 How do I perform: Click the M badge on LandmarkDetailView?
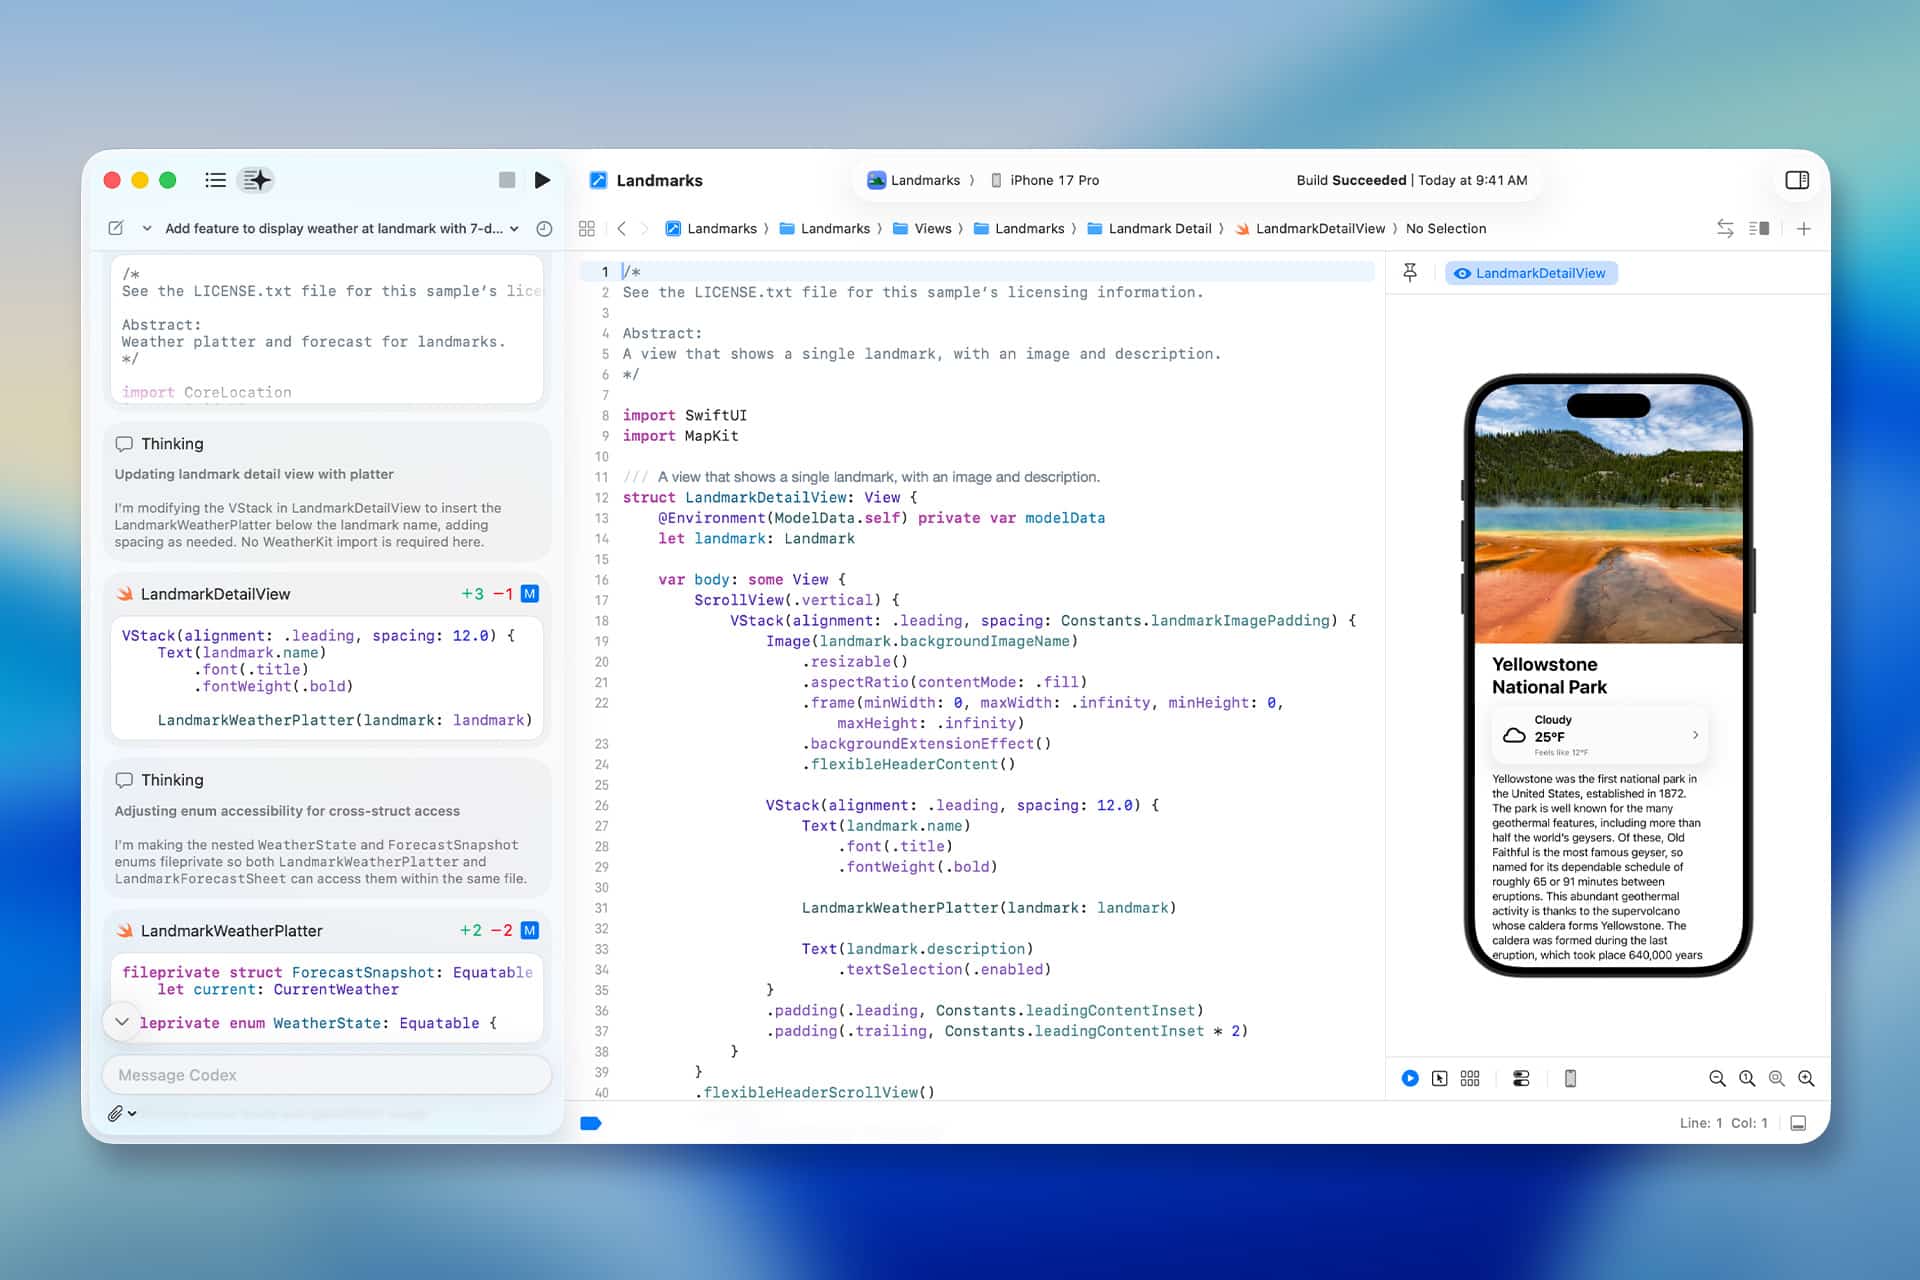(530, 594)
